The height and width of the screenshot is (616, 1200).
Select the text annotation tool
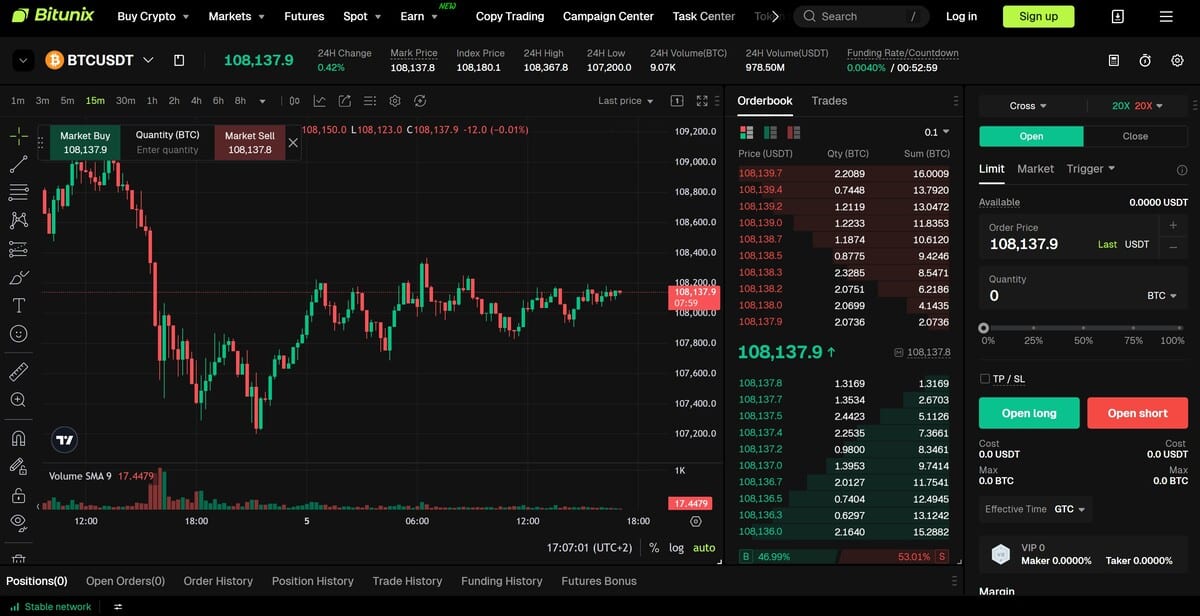click(x=18, y=305)
